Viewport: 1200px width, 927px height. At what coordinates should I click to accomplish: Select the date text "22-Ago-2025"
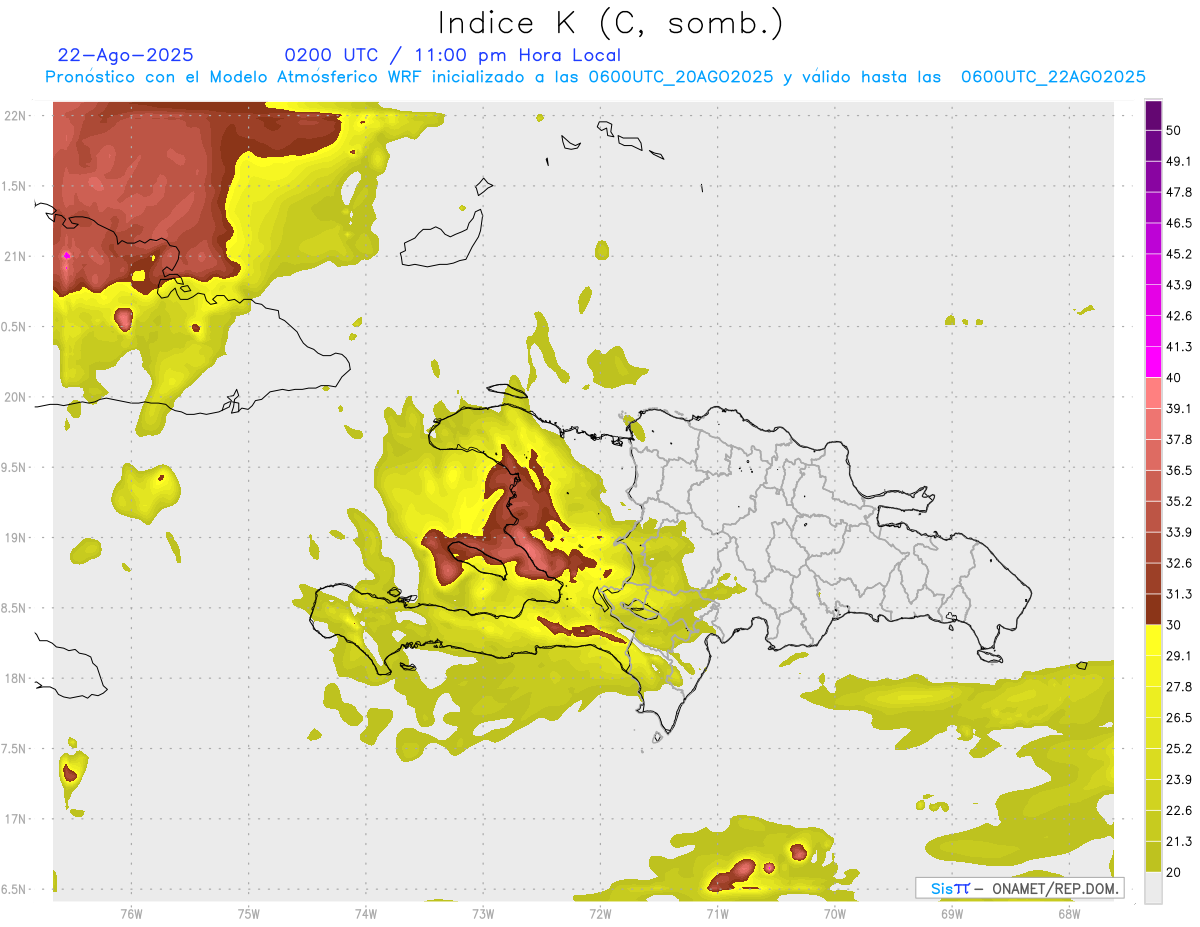tap(126, 55)
